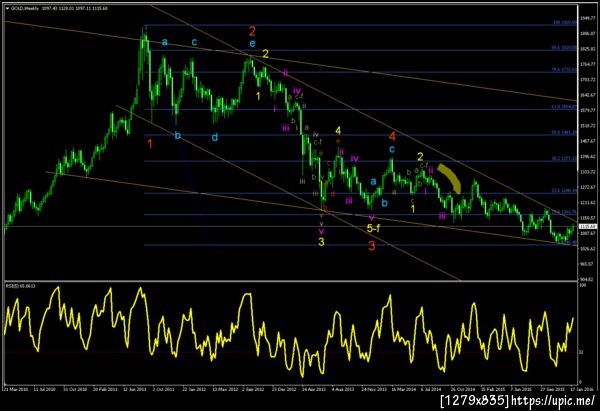The width and height of the screenshot is (600, 411).
Task: Select the red wave label 2 at the top
Action: 252,31
